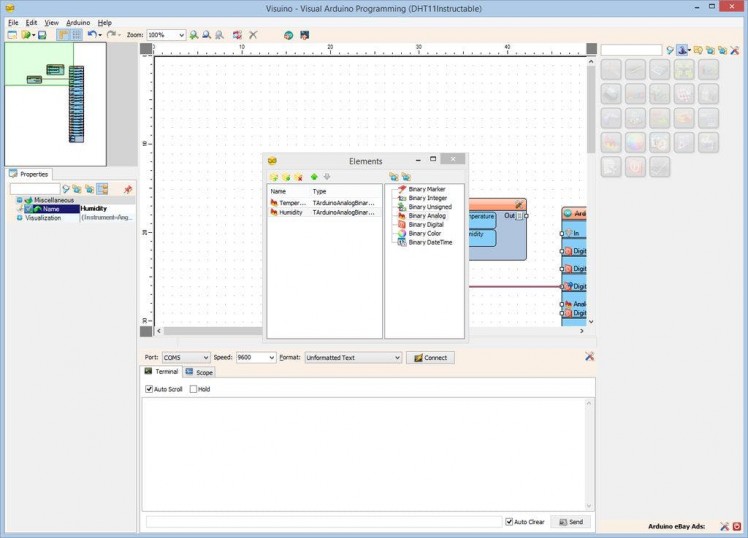748x538 pixels.
Task: Click pin icon in Properties panel
Action: click(127, 189)
